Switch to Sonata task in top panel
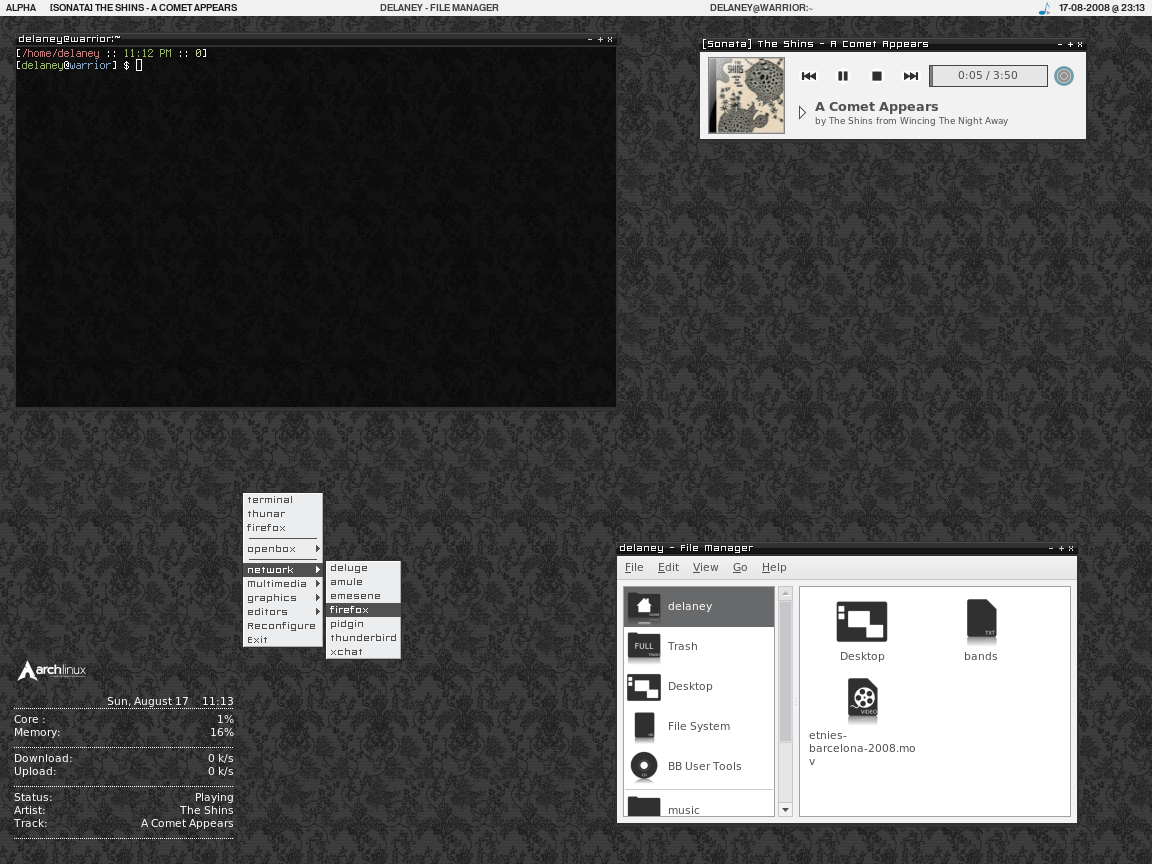This screenshot has height=864, width=1152. (x=143, y=7)
